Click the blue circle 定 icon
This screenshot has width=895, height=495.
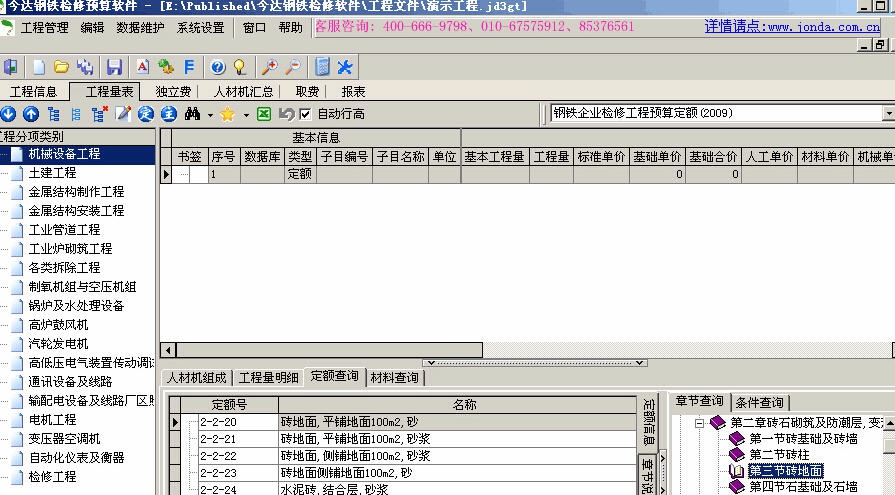(x=146, y=114)
